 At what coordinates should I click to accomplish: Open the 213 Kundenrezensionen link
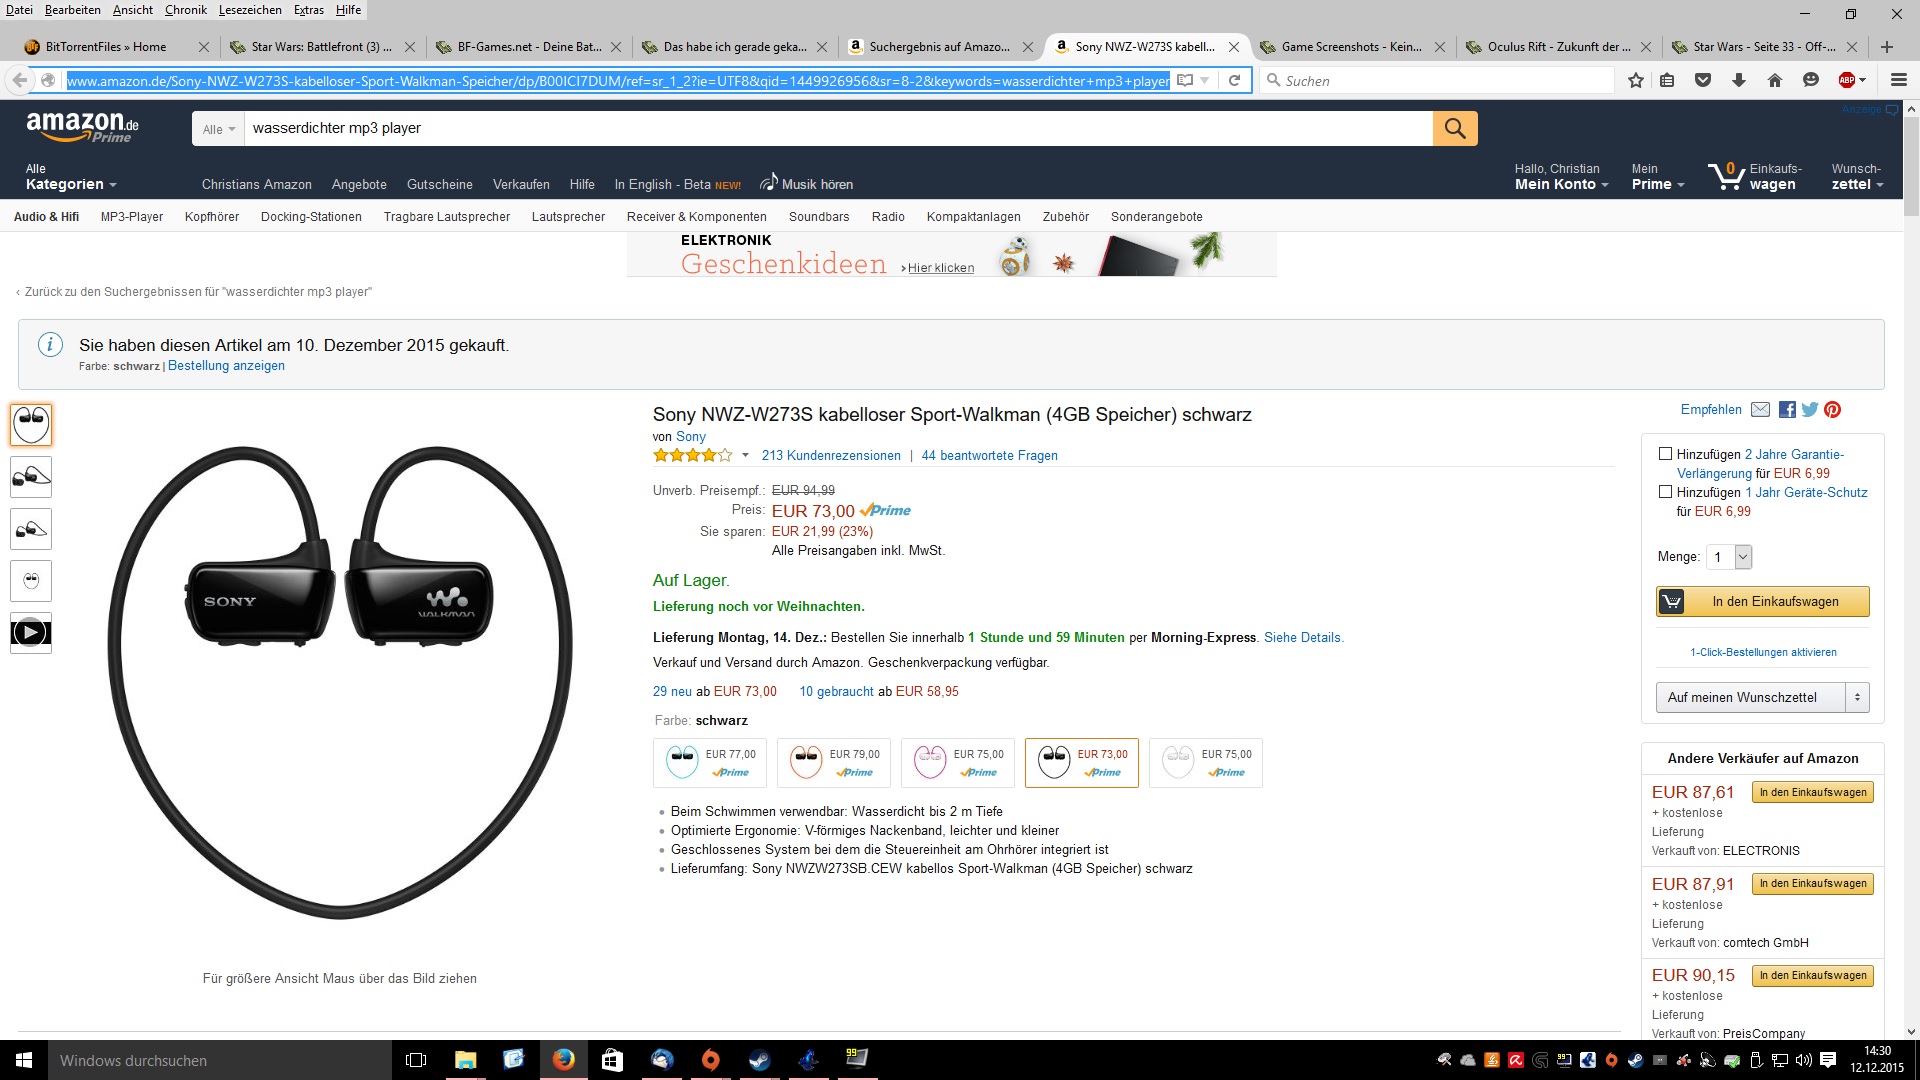pyautogui.click(x=831, y=455)
